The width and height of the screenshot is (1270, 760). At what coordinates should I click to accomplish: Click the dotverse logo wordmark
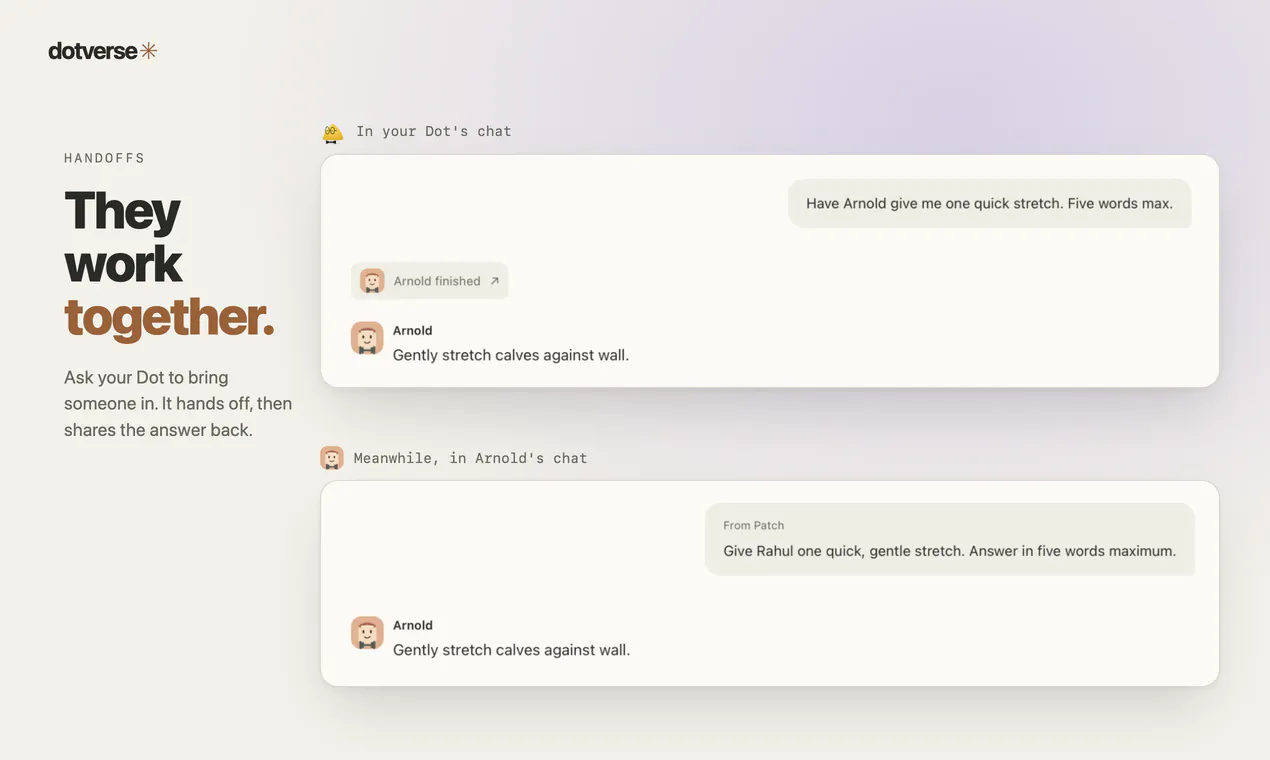93,51
